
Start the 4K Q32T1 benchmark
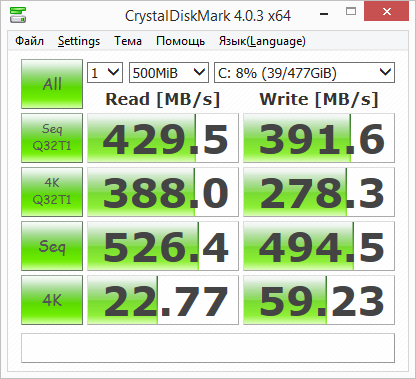(52, 192)
